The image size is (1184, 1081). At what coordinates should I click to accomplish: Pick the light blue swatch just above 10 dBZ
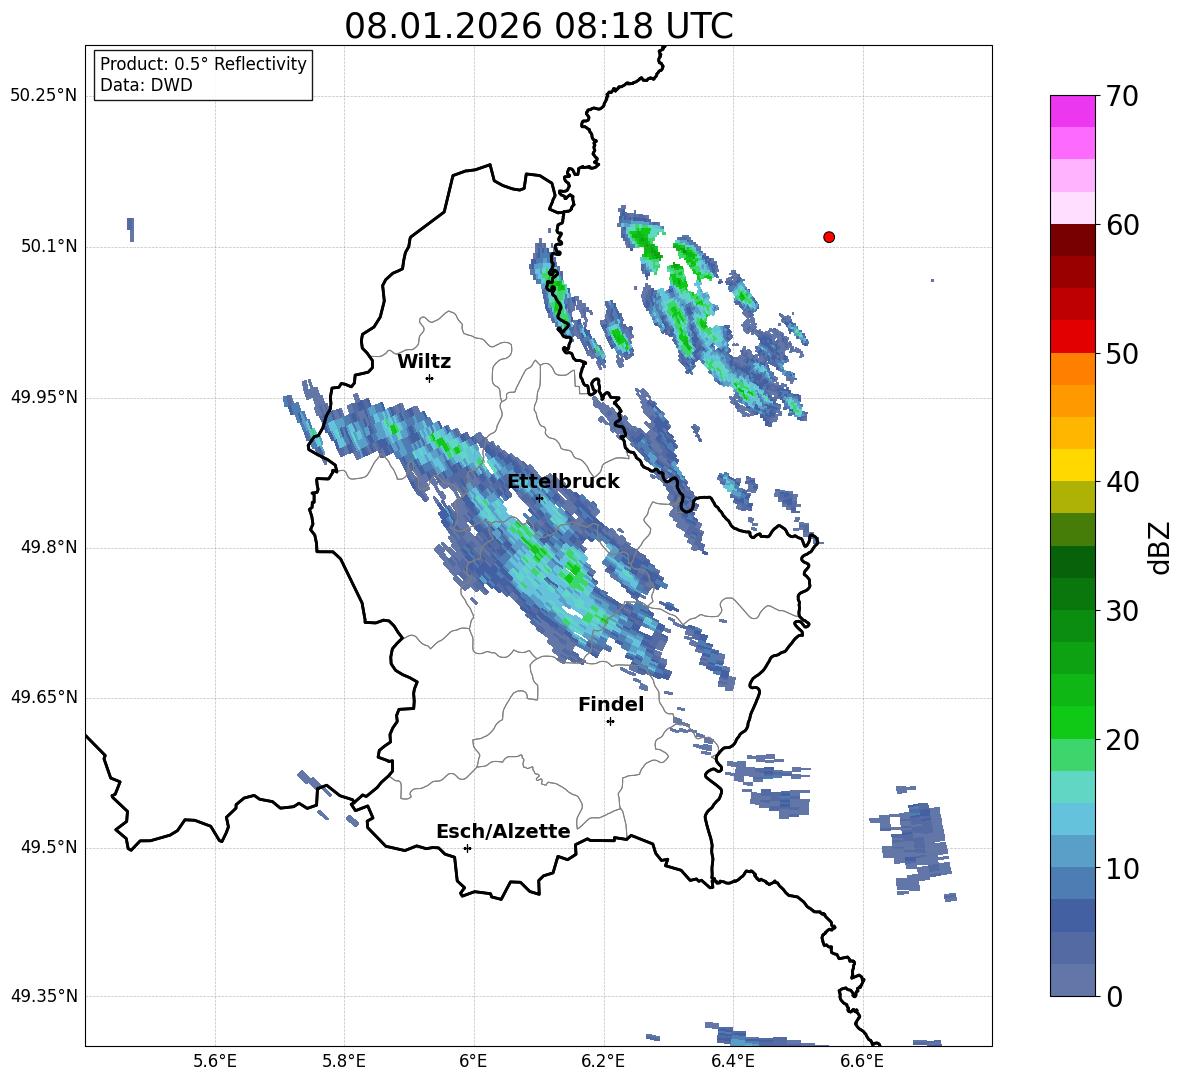pos(1073,852)
